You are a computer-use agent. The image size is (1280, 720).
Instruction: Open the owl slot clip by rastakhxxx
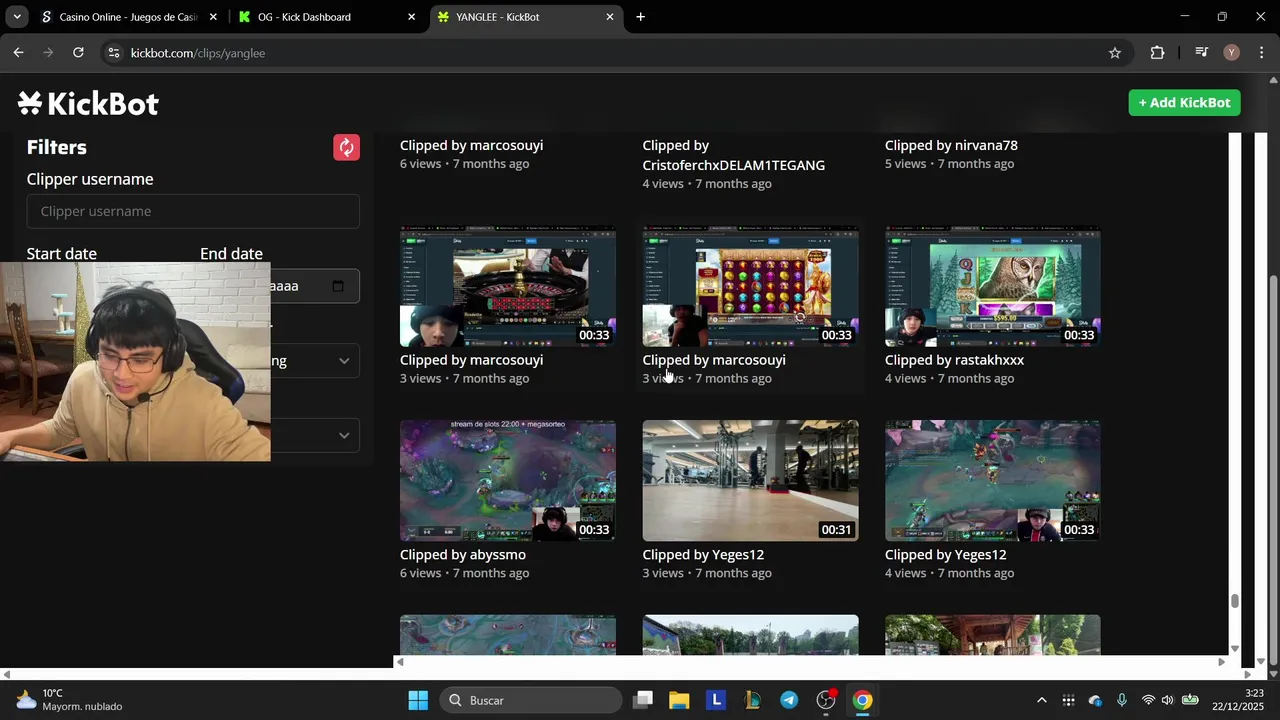coord(993,287)
